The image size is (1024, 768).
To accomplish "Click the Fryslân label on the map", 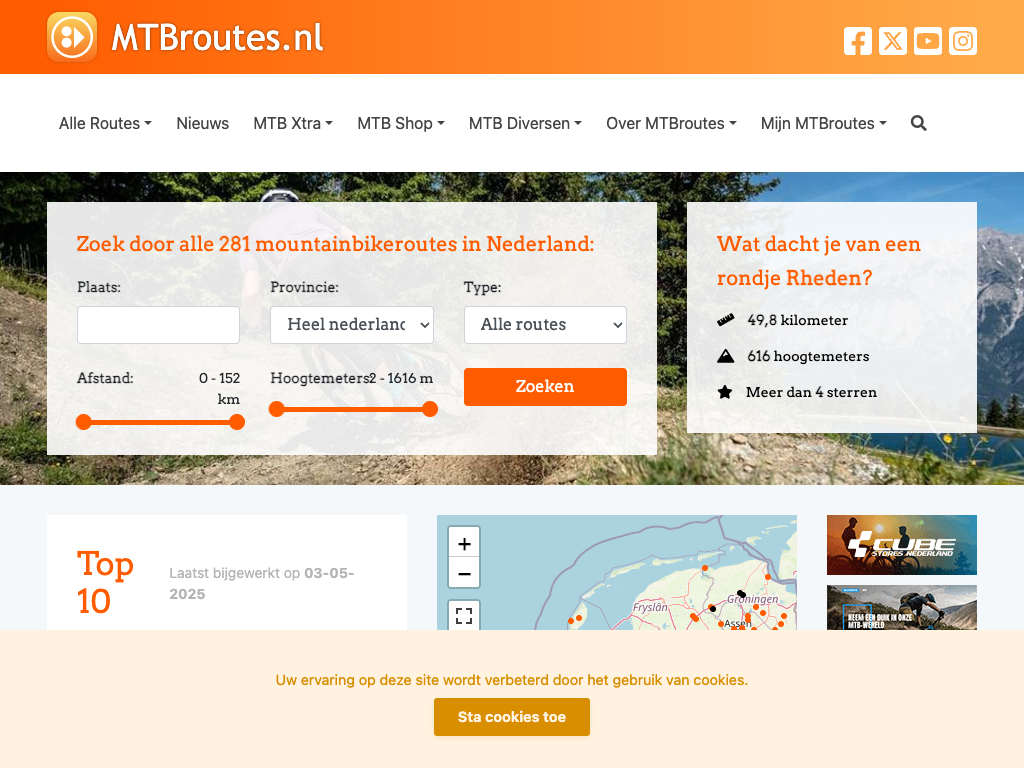I will pos(650,607).
